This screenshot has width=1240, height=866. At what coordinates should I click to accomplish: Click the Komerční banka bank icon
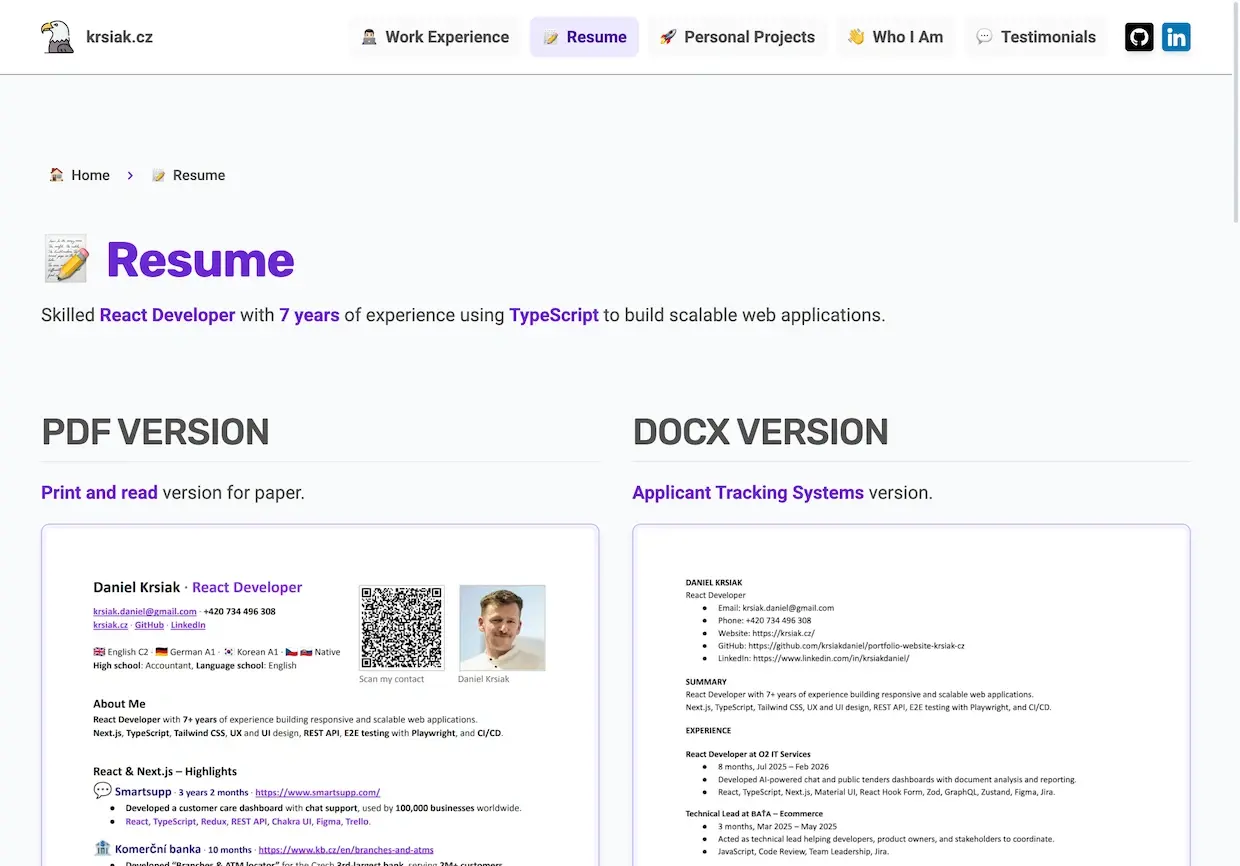[102, 849]
